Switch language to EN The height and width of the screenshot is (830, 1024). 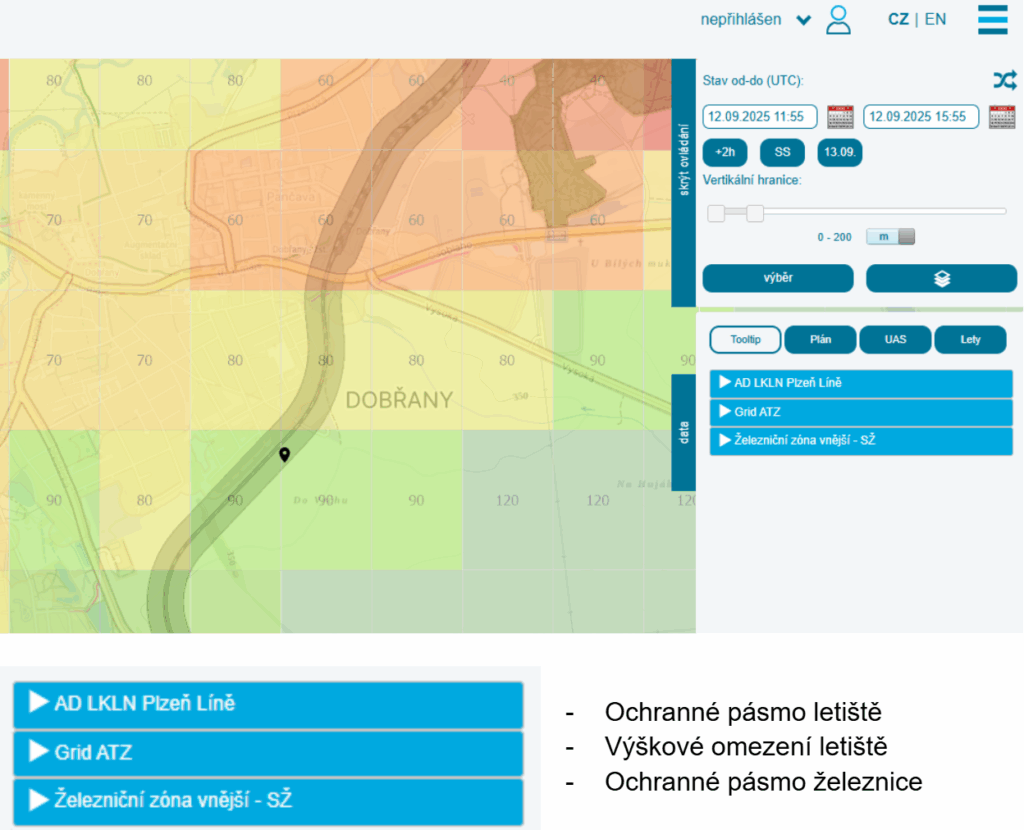point(935,19)
